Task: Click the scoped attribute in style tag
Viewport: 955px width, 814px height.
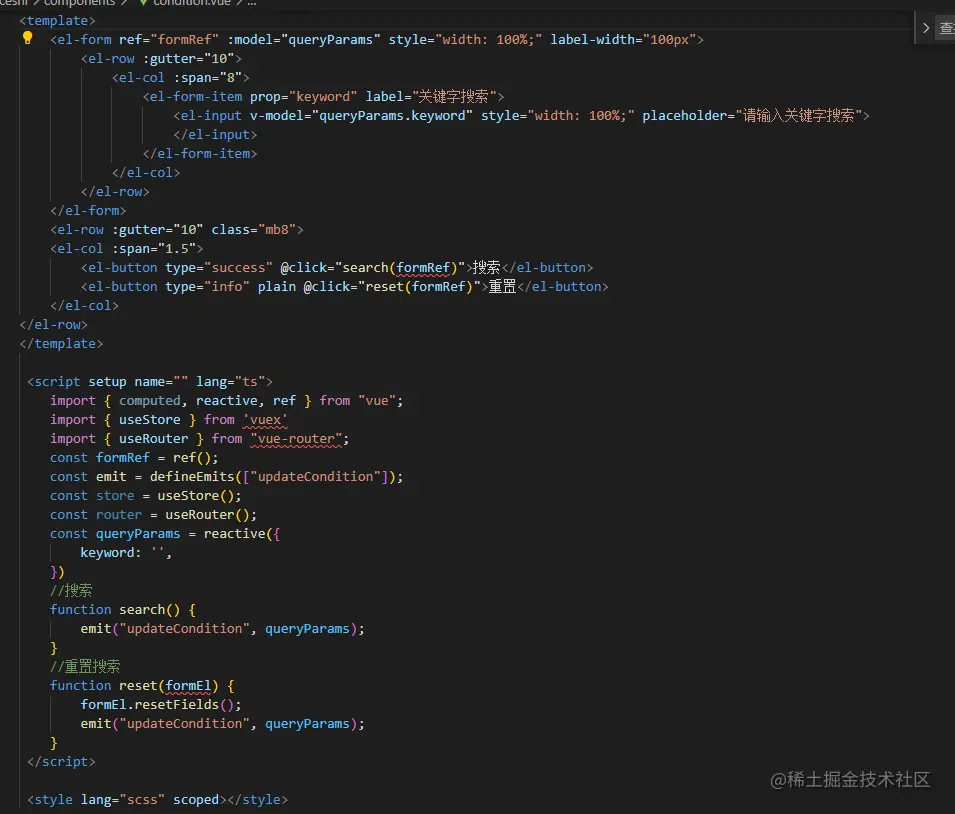Action: [196, 799]
